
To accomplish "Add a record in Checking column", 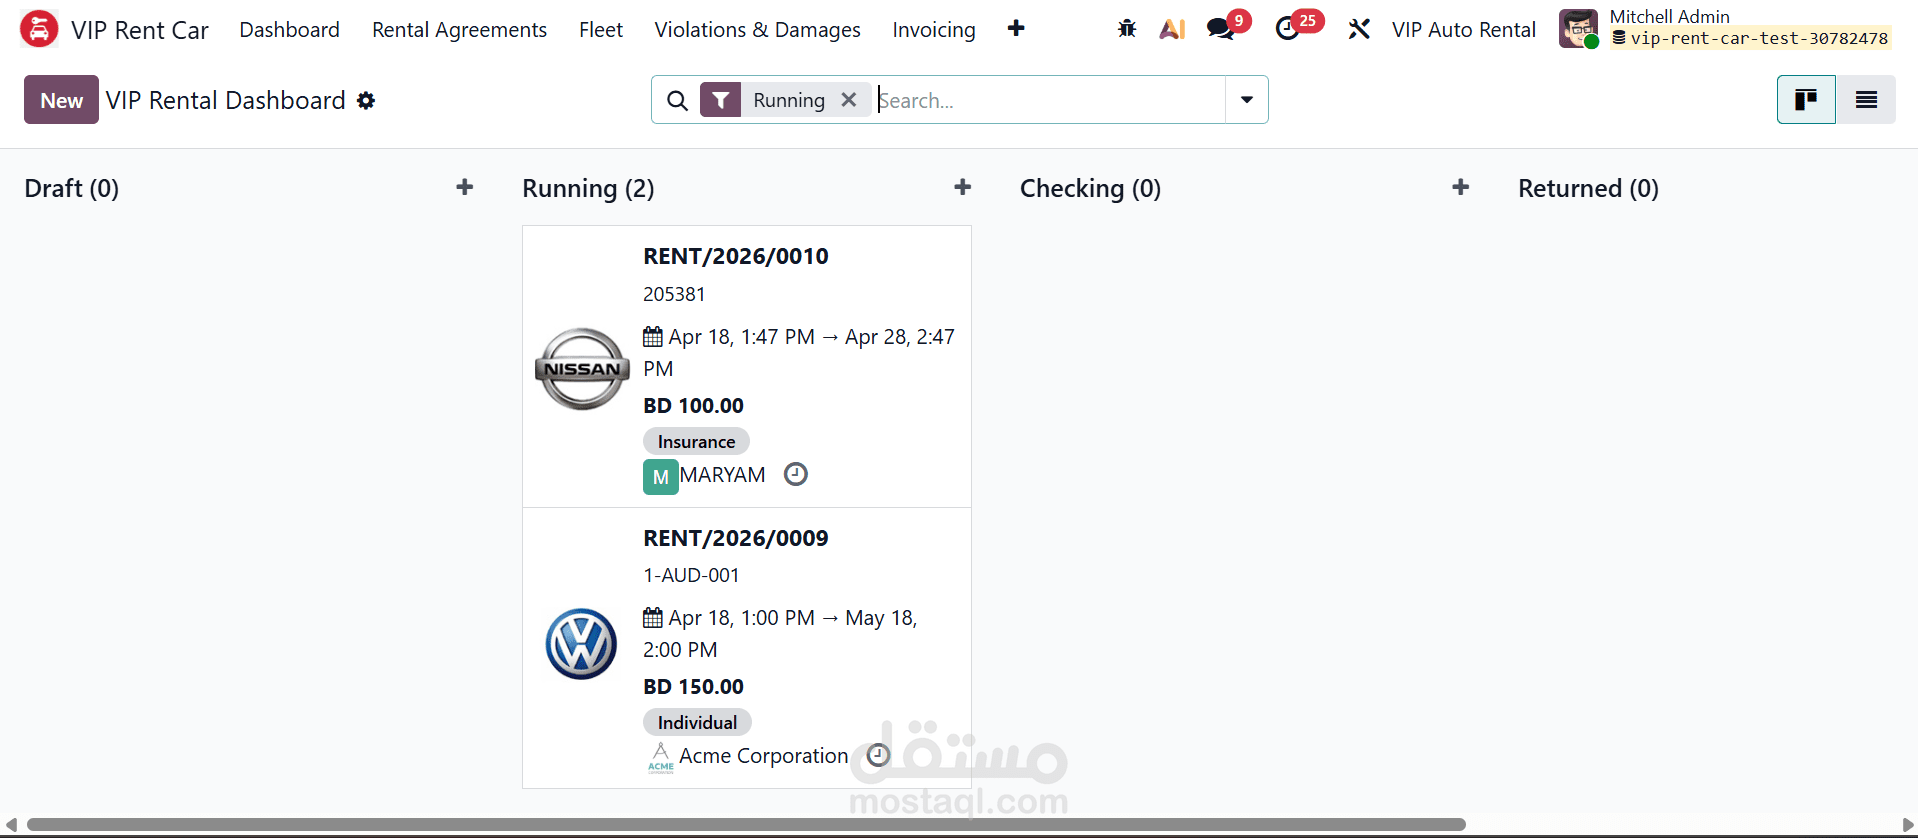I will click(x=1460, y=187).
